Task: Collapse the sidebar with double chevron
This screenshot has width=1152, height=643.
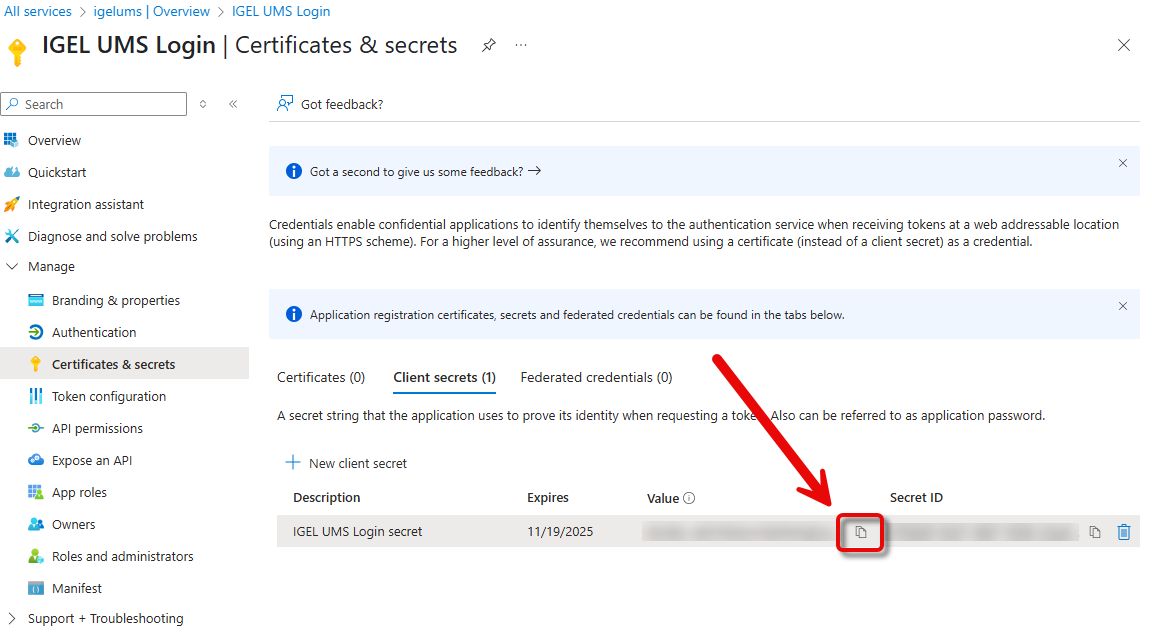Action: [233, 104]
